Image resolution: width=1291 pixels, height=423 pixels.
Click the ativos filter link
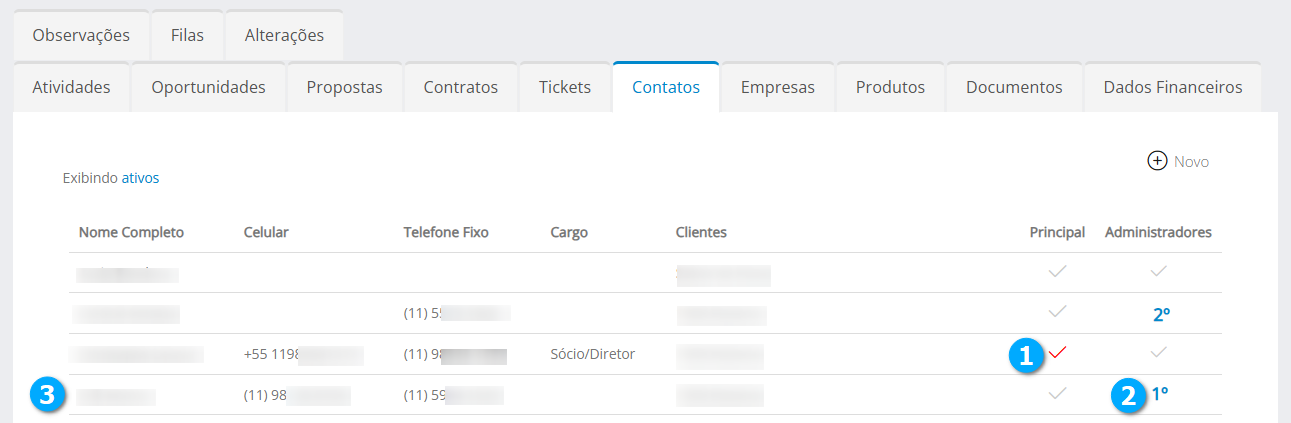pyautogui.click(x=140, y=178)
